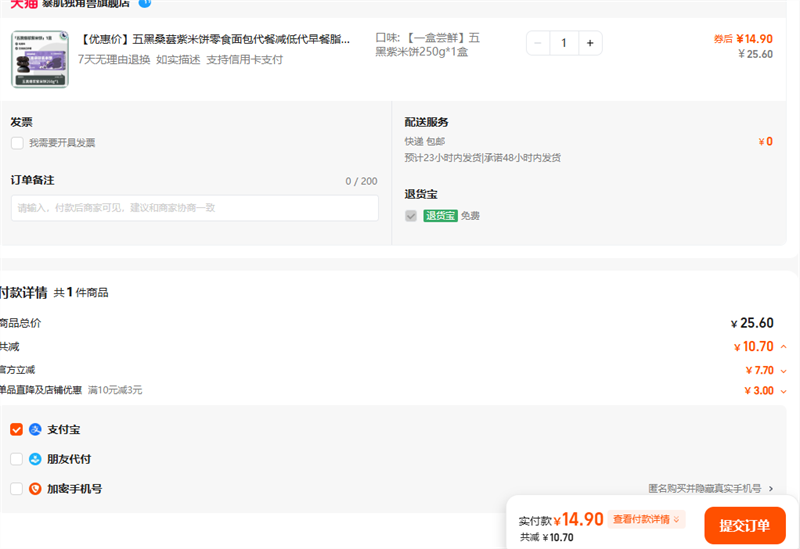Click the Alipay logo icon

tap(35, 429)
